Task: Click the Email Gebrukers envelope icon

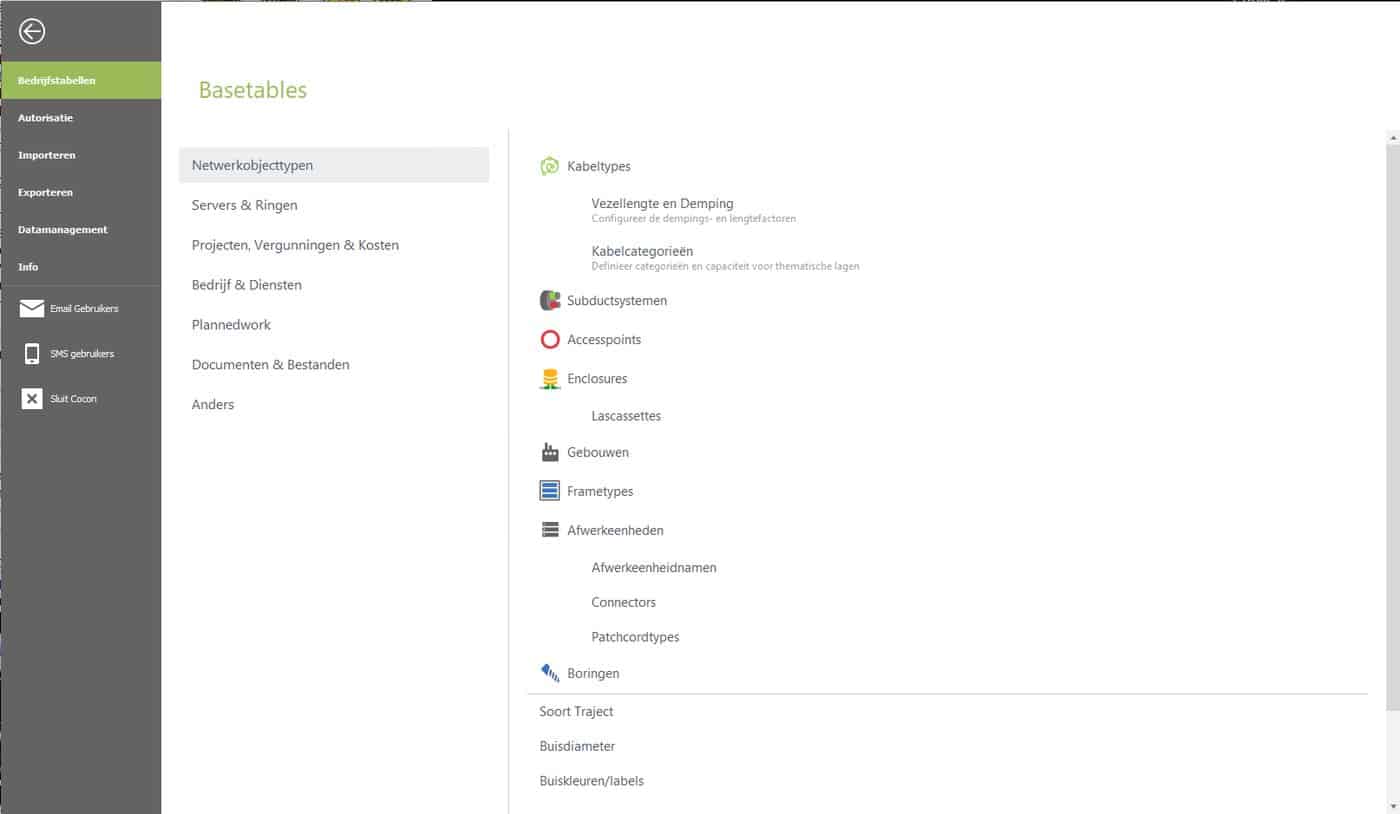Action: click(x=32, y=308)
